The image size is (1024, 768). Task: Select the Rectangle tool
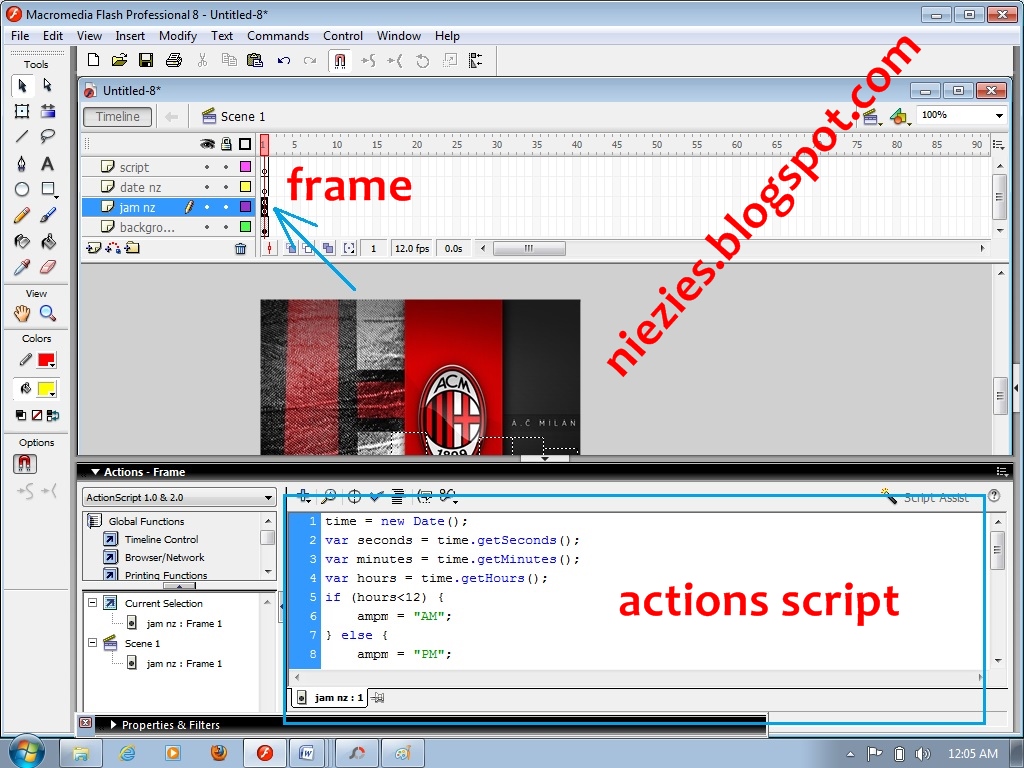coord(48,189)
